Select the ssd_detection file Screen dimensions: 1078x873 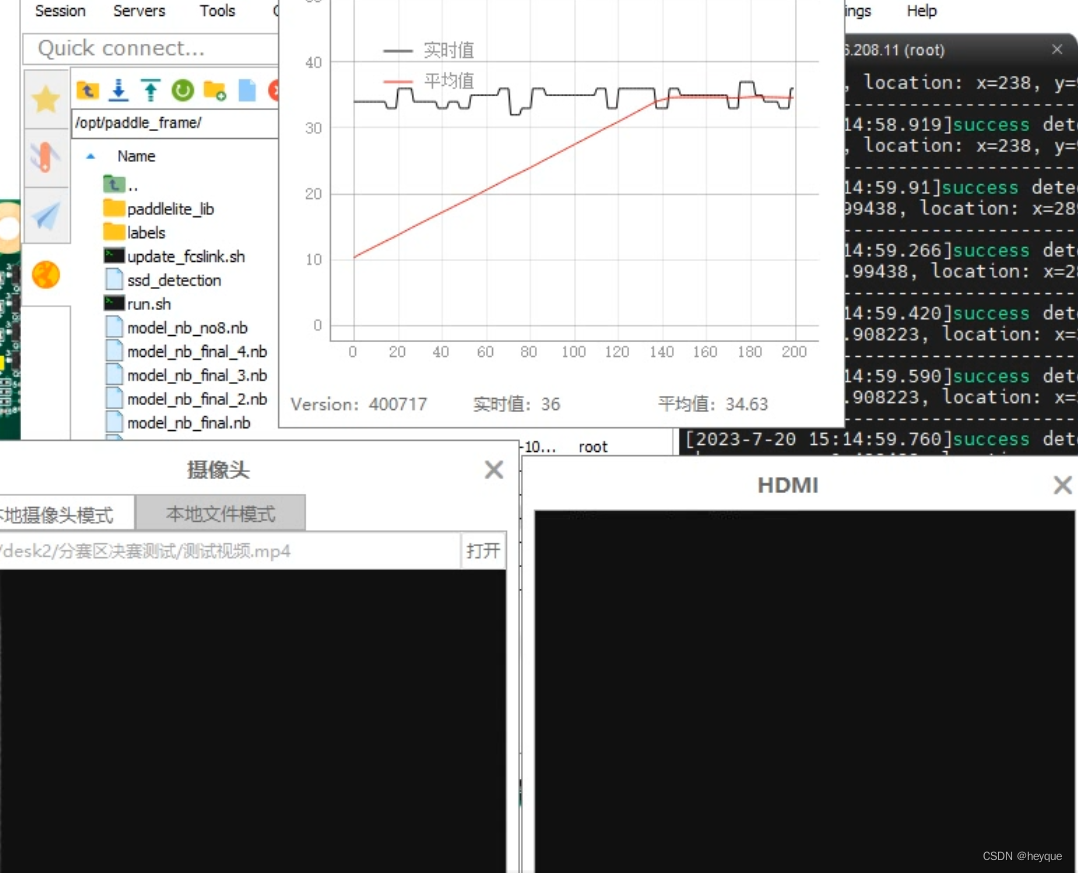163,280
